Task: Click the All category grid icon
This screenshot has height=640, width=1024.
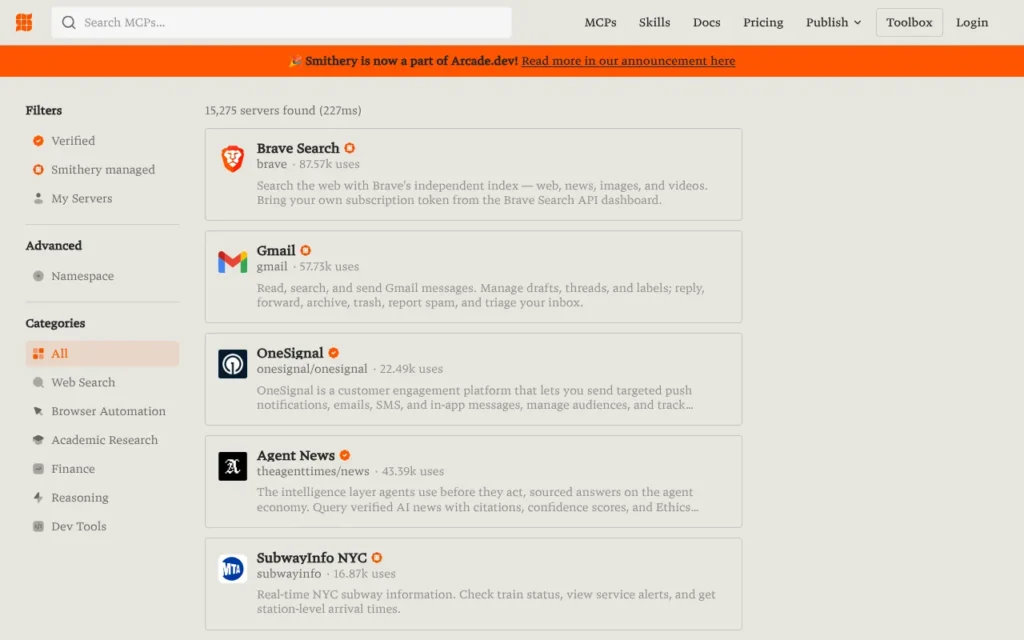Action: (x=39, y=353)
